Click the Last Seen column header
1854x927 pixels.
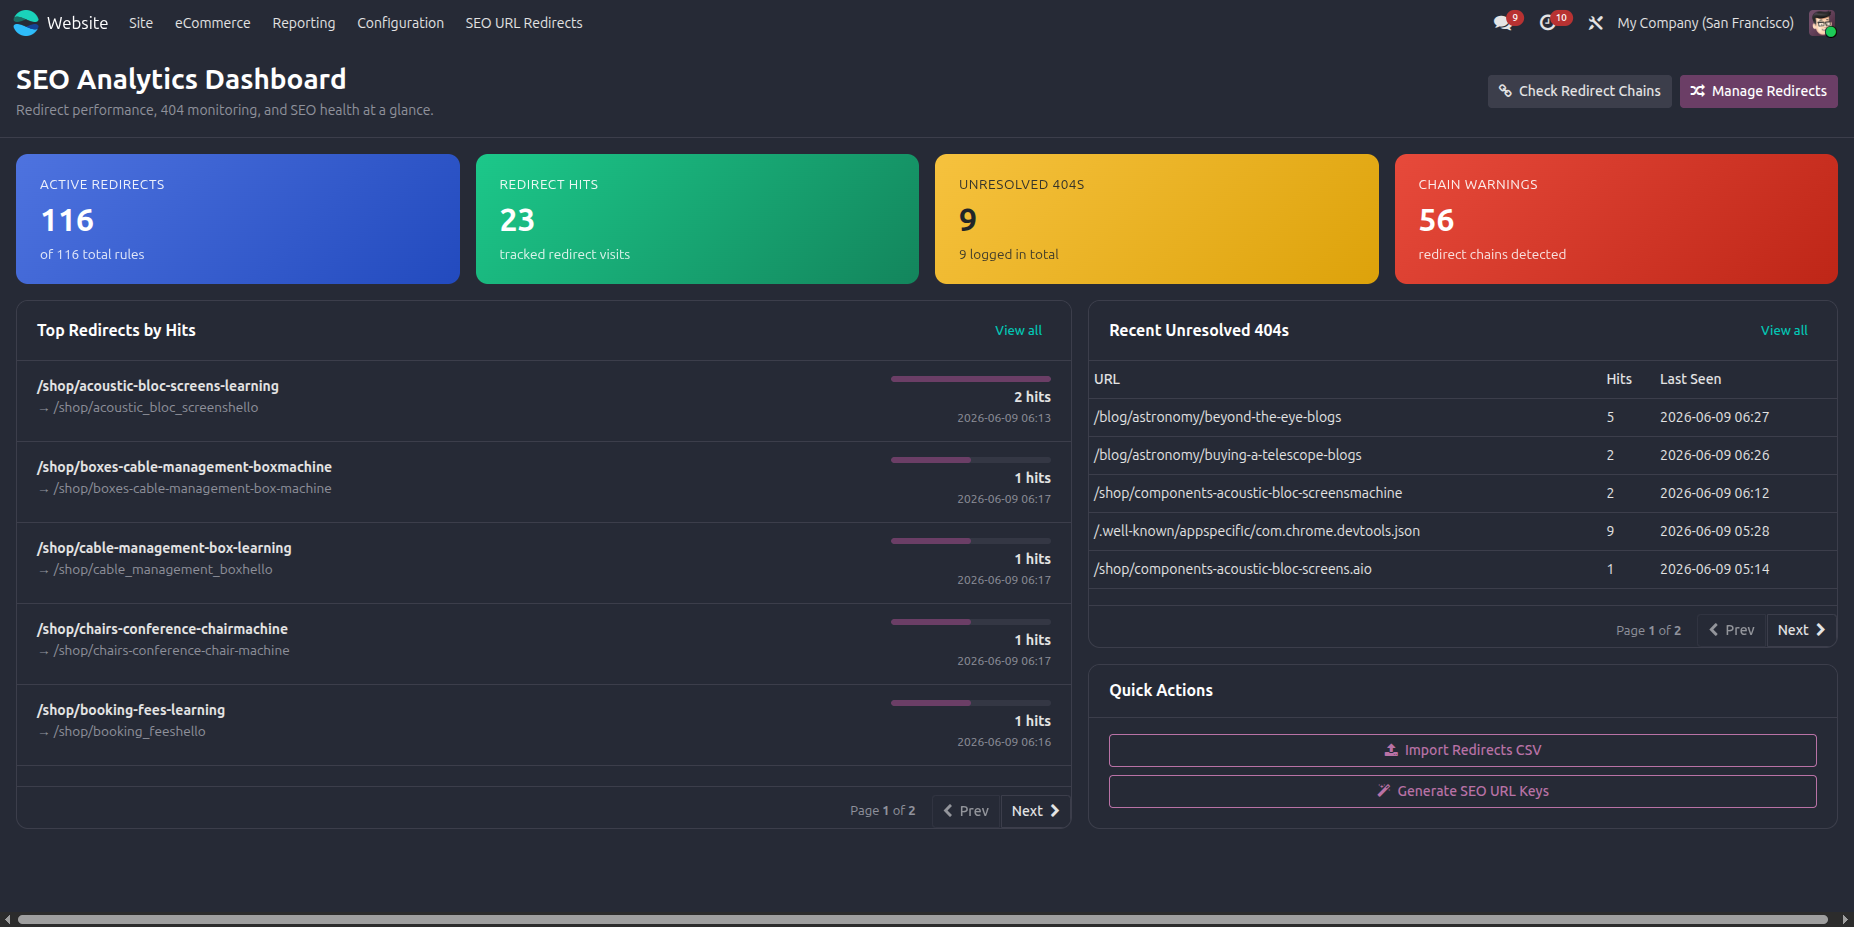(1690, 379)
